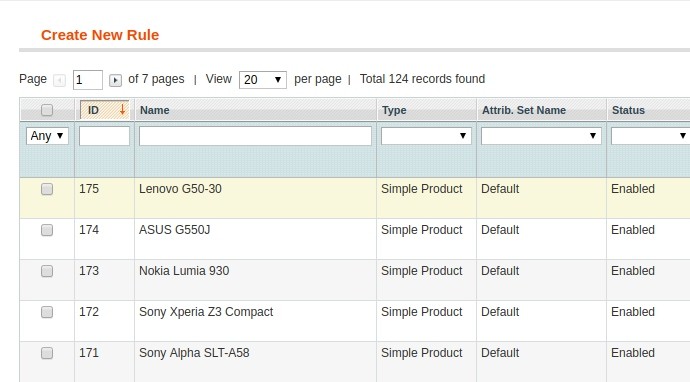The image size is (690, 382).
Task: Click the ID filter input field
Action: [x=104, y=136]
